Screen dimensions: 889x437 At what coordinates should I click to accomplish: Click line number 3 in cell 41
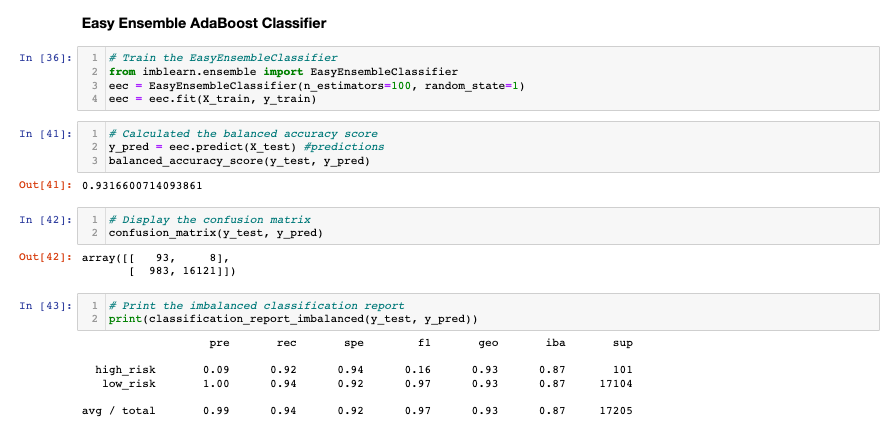pyautogui.click(x=94, y=161)
